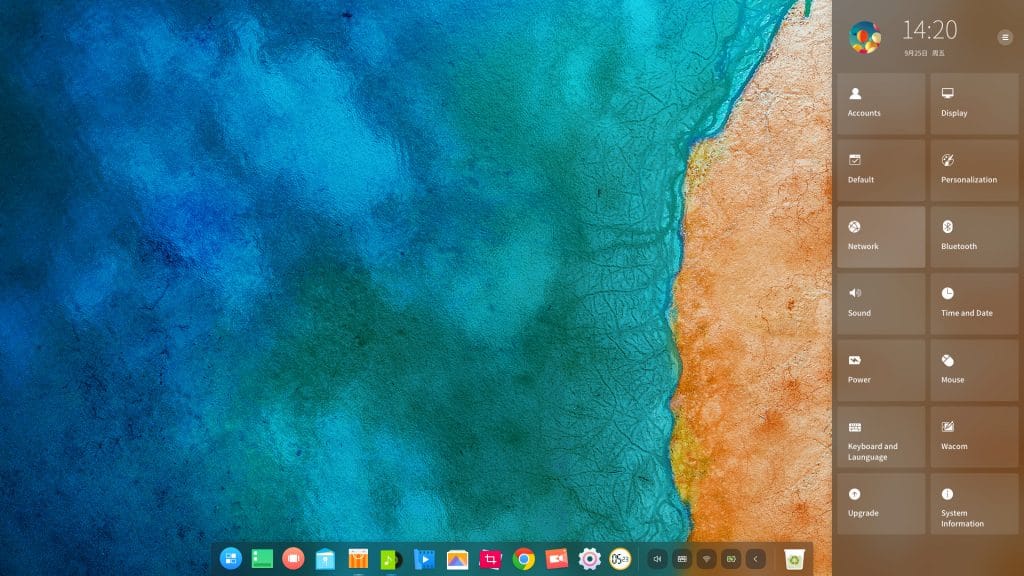Collapse the tray with the arrow button
This screenshot has height=576, width=1024.
(x=756, y=559)
